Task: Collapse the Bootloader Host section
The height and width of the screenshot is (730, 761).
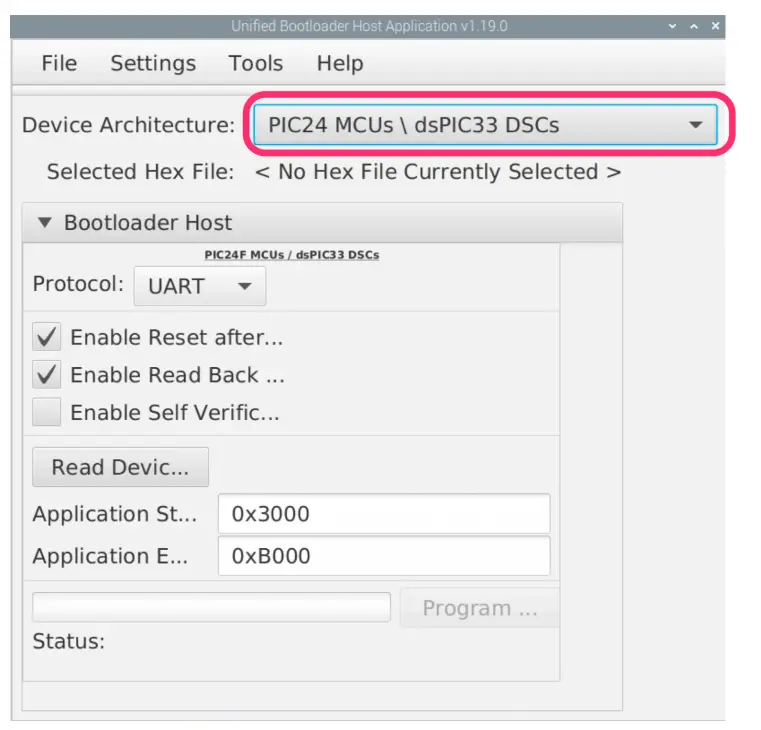Action: 44,223
